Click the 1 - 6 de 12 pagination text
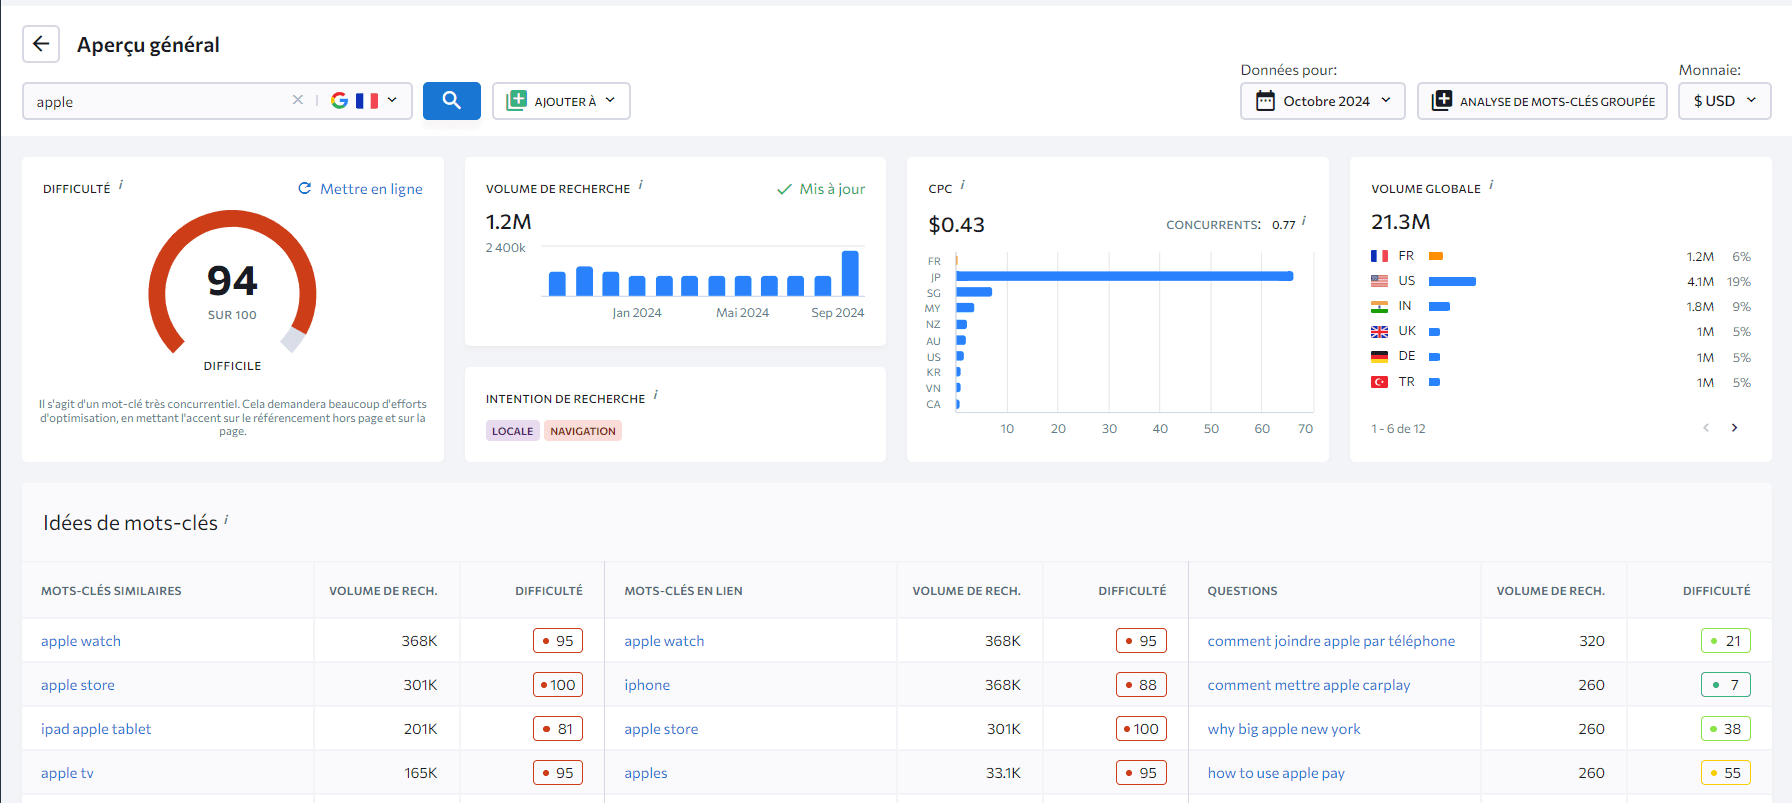The height and width of the screenshot is (803, 1792). click(1398, 429)
